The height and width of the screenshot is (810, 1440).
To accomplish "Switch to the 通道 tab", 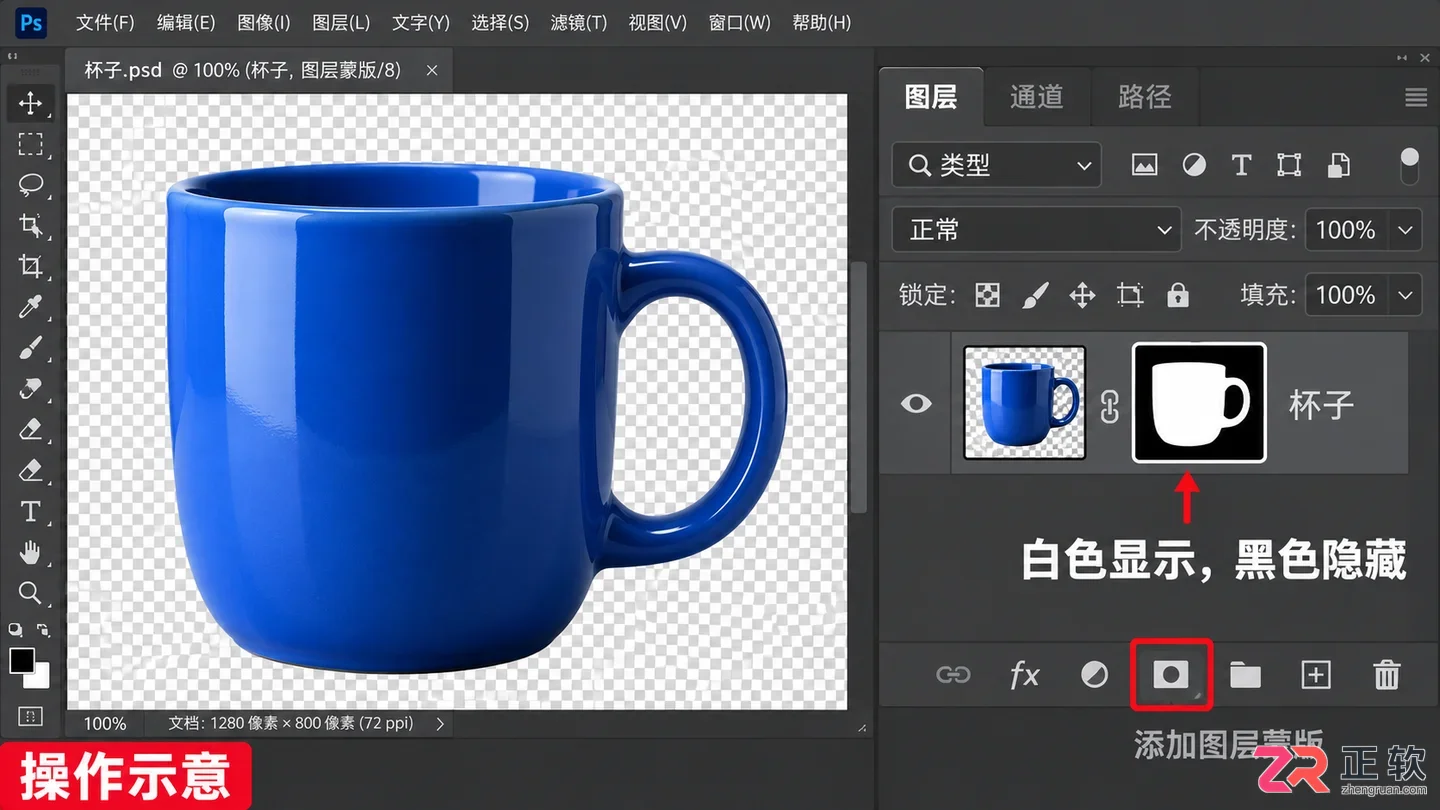I will tap(1036, 97).
